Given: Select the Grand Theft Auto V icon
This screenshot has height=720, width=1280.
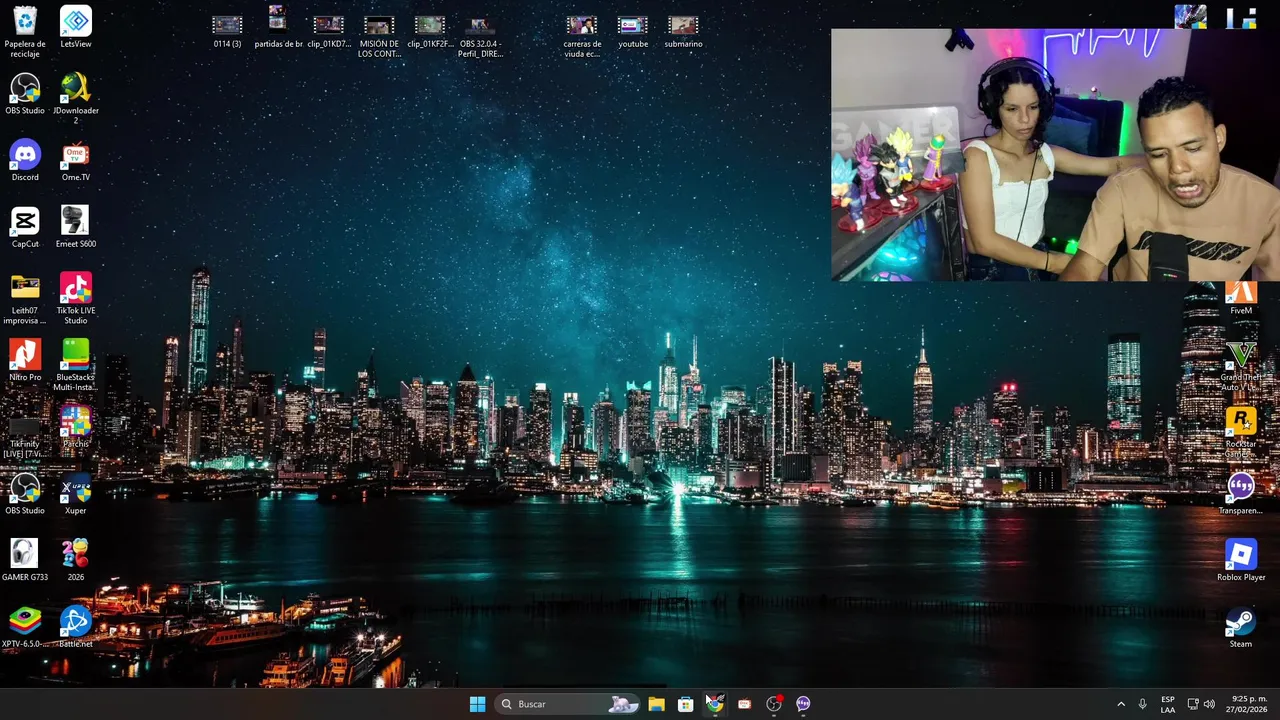Looking at the screenshot, I should pos(1241,366).
